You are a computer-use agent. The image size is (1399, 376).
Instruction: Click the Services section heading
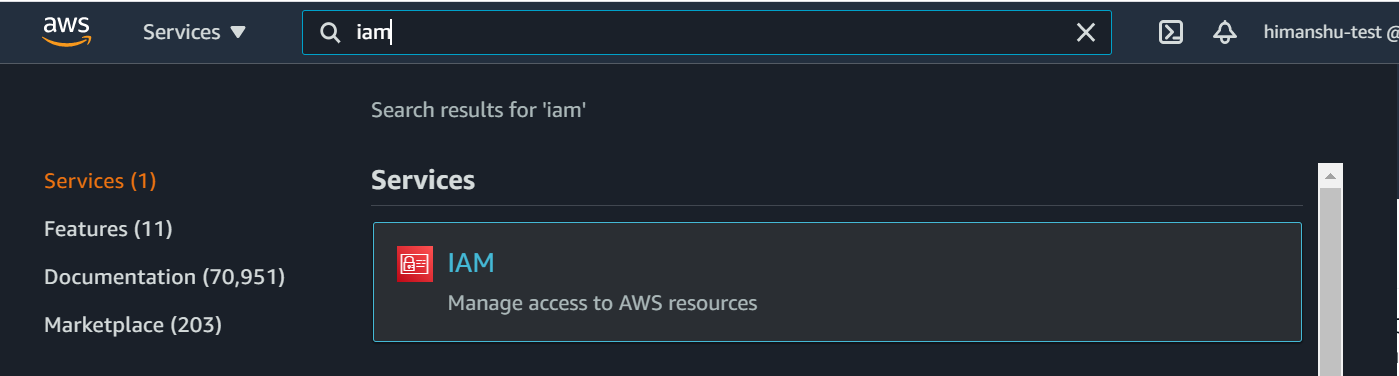tap(423, 180)
